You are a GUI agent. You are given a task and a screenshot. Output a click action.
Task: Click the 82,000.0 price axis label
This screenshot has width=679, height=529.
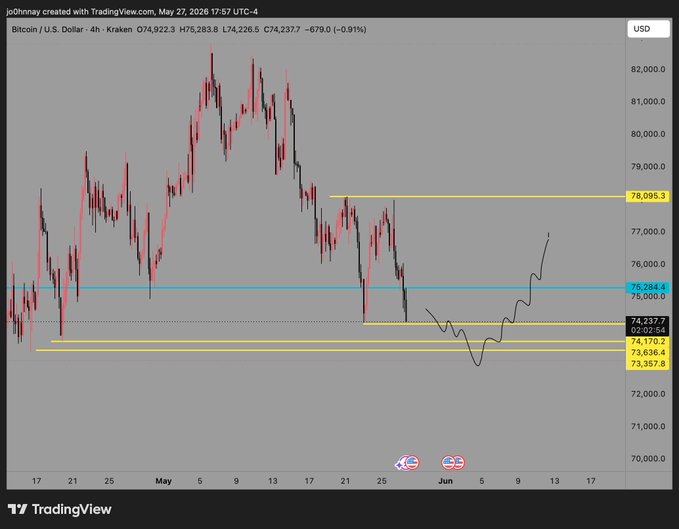(x=648, y=69)
